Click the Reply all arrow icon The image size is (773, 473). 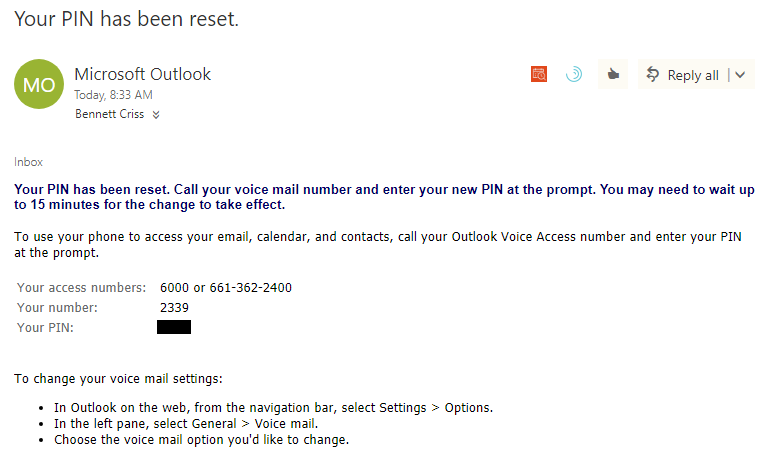click(653, 74)
